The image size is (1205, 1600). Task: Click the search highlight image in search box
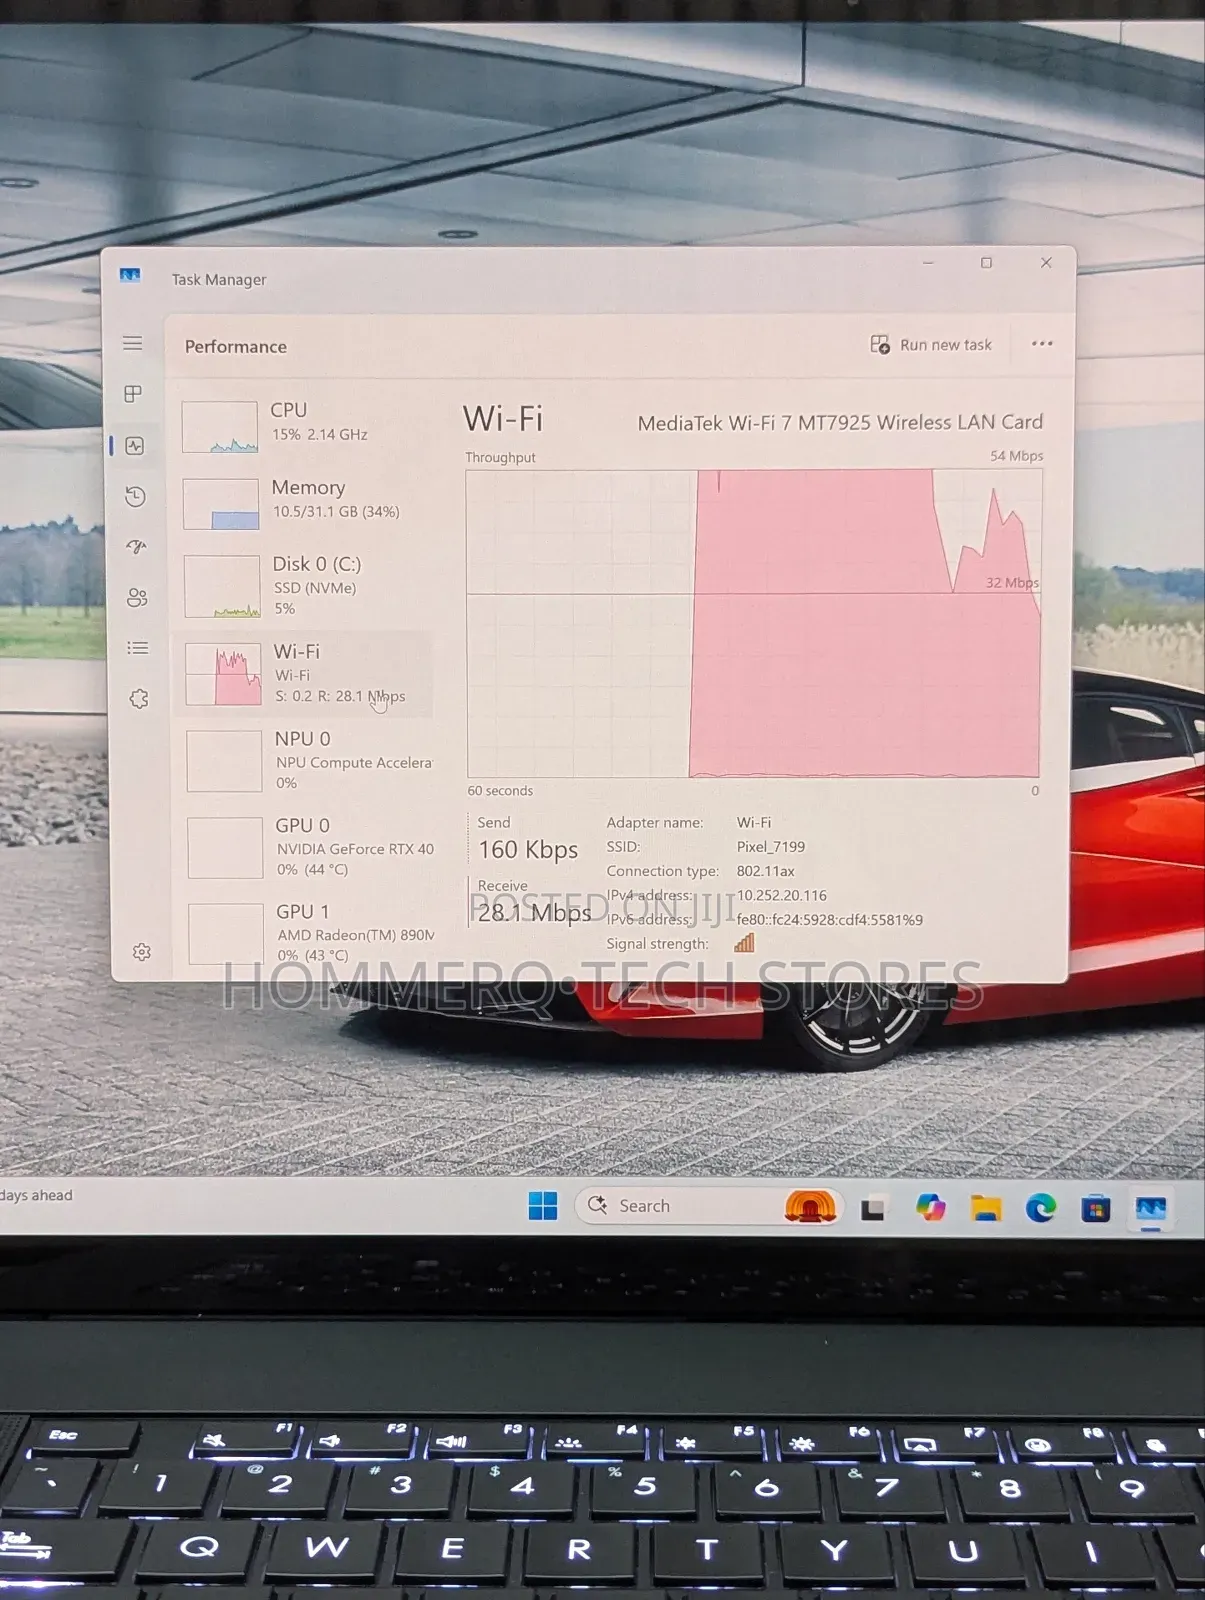click(x=810, y=1206)
